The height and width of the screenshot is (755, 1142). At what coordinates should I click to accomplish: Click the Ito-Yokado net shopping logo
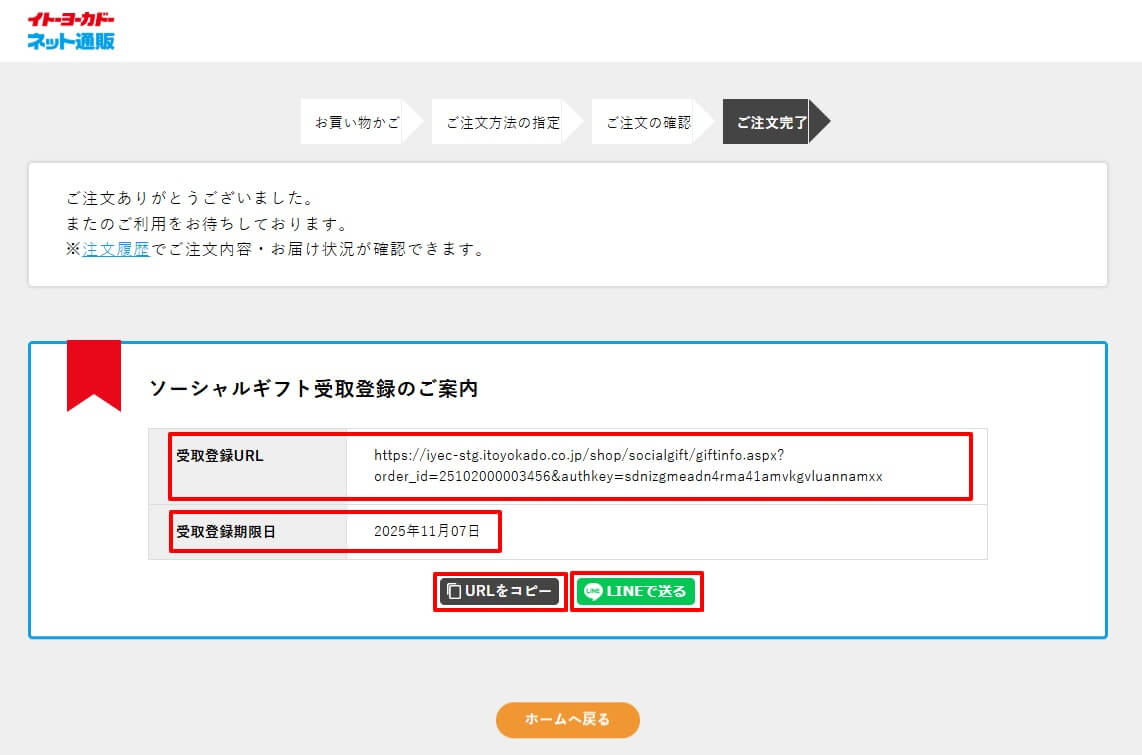71,31
